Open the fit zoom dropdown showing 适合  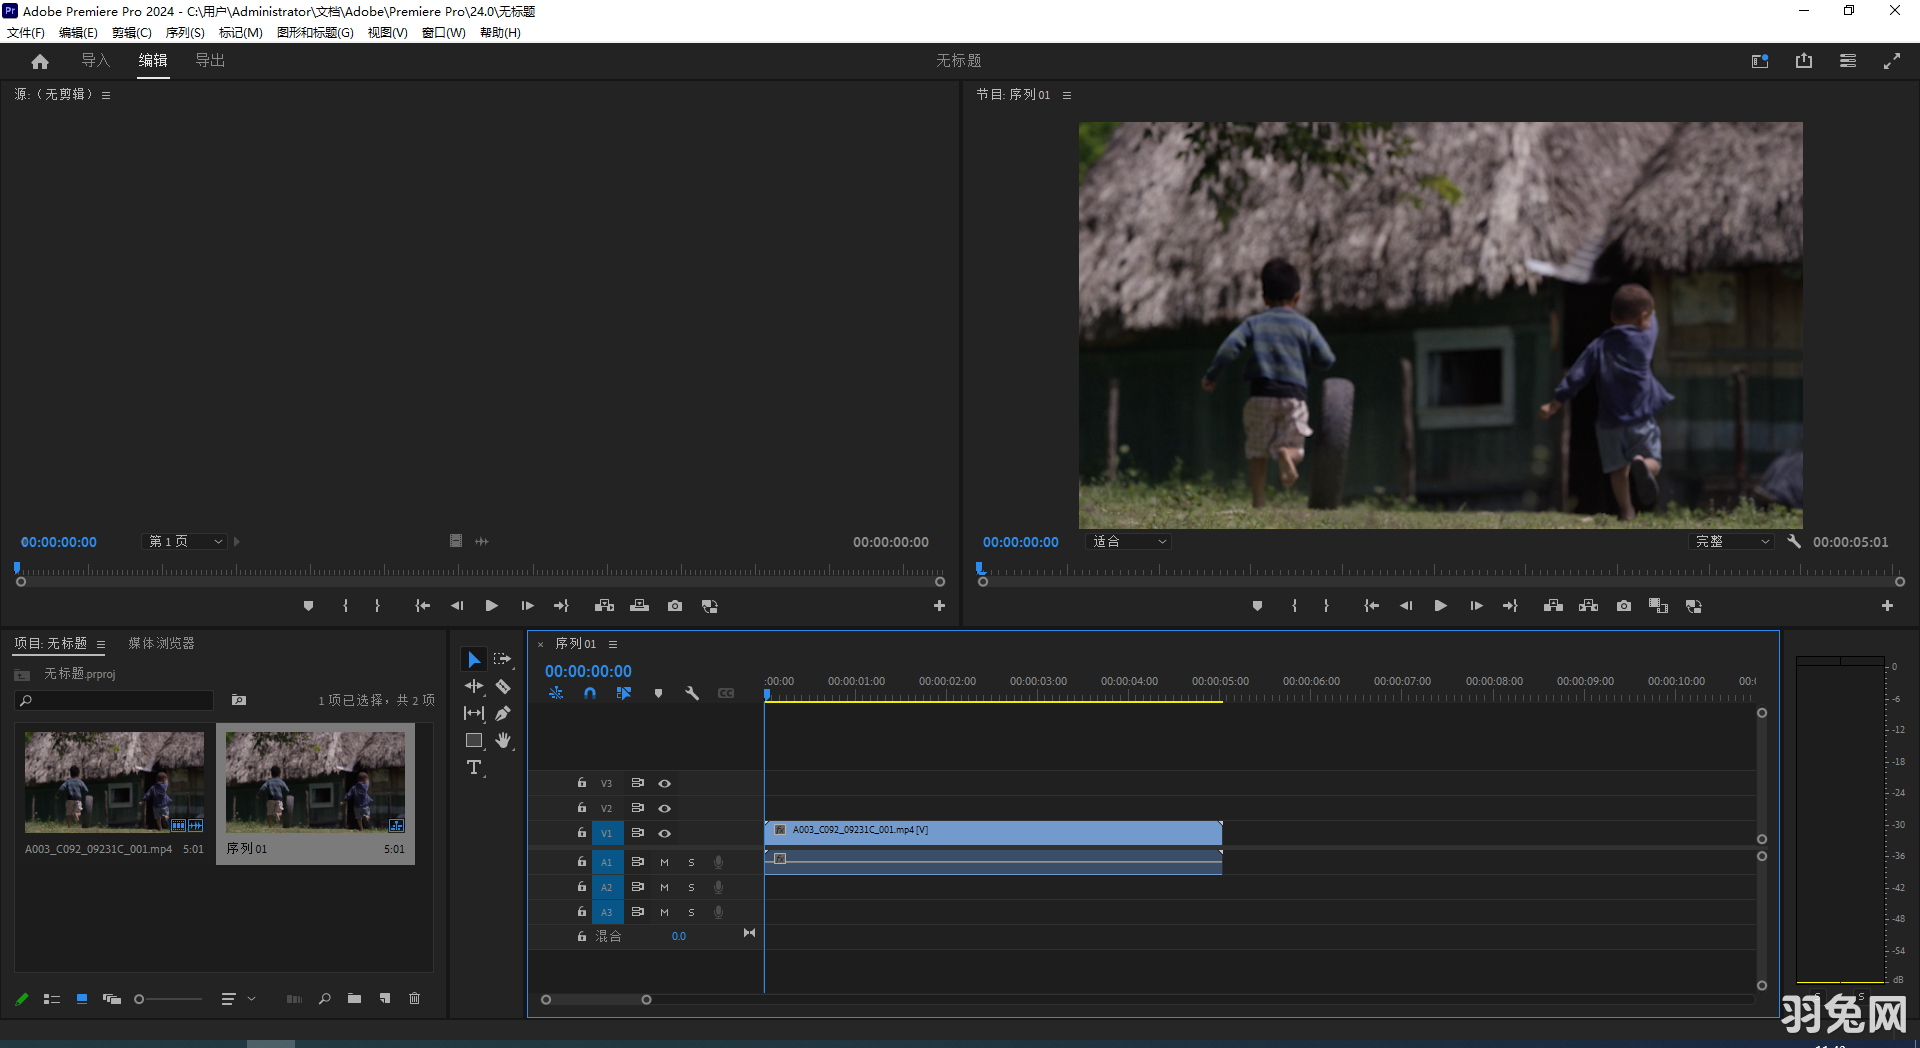click(x=1128, y=541)
